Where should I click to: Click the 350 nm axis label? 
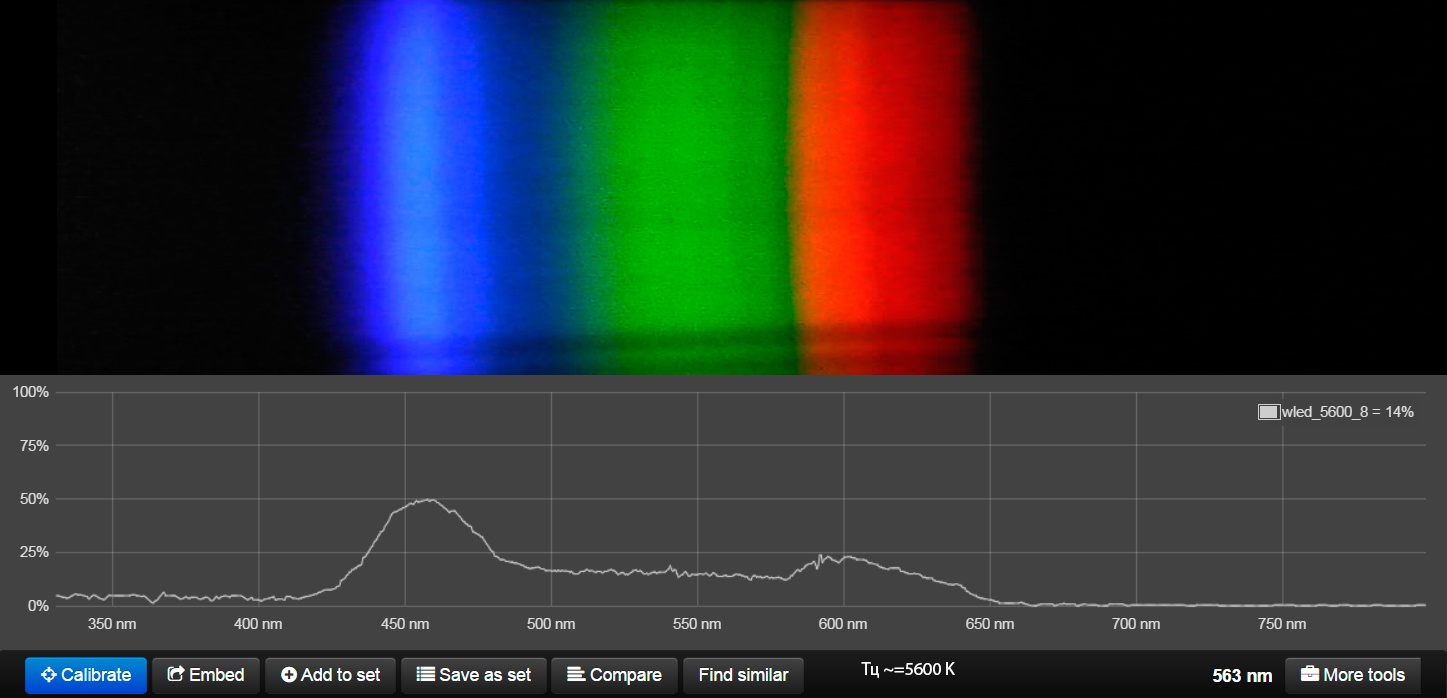tap(113, 624)
